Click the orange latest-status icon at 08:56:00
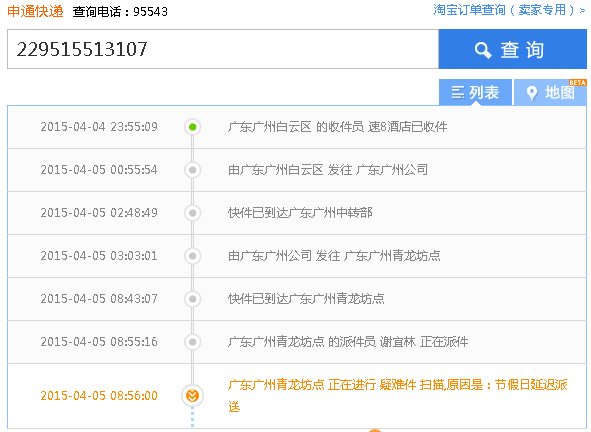The image size is (591, 432). click(193, 396)
